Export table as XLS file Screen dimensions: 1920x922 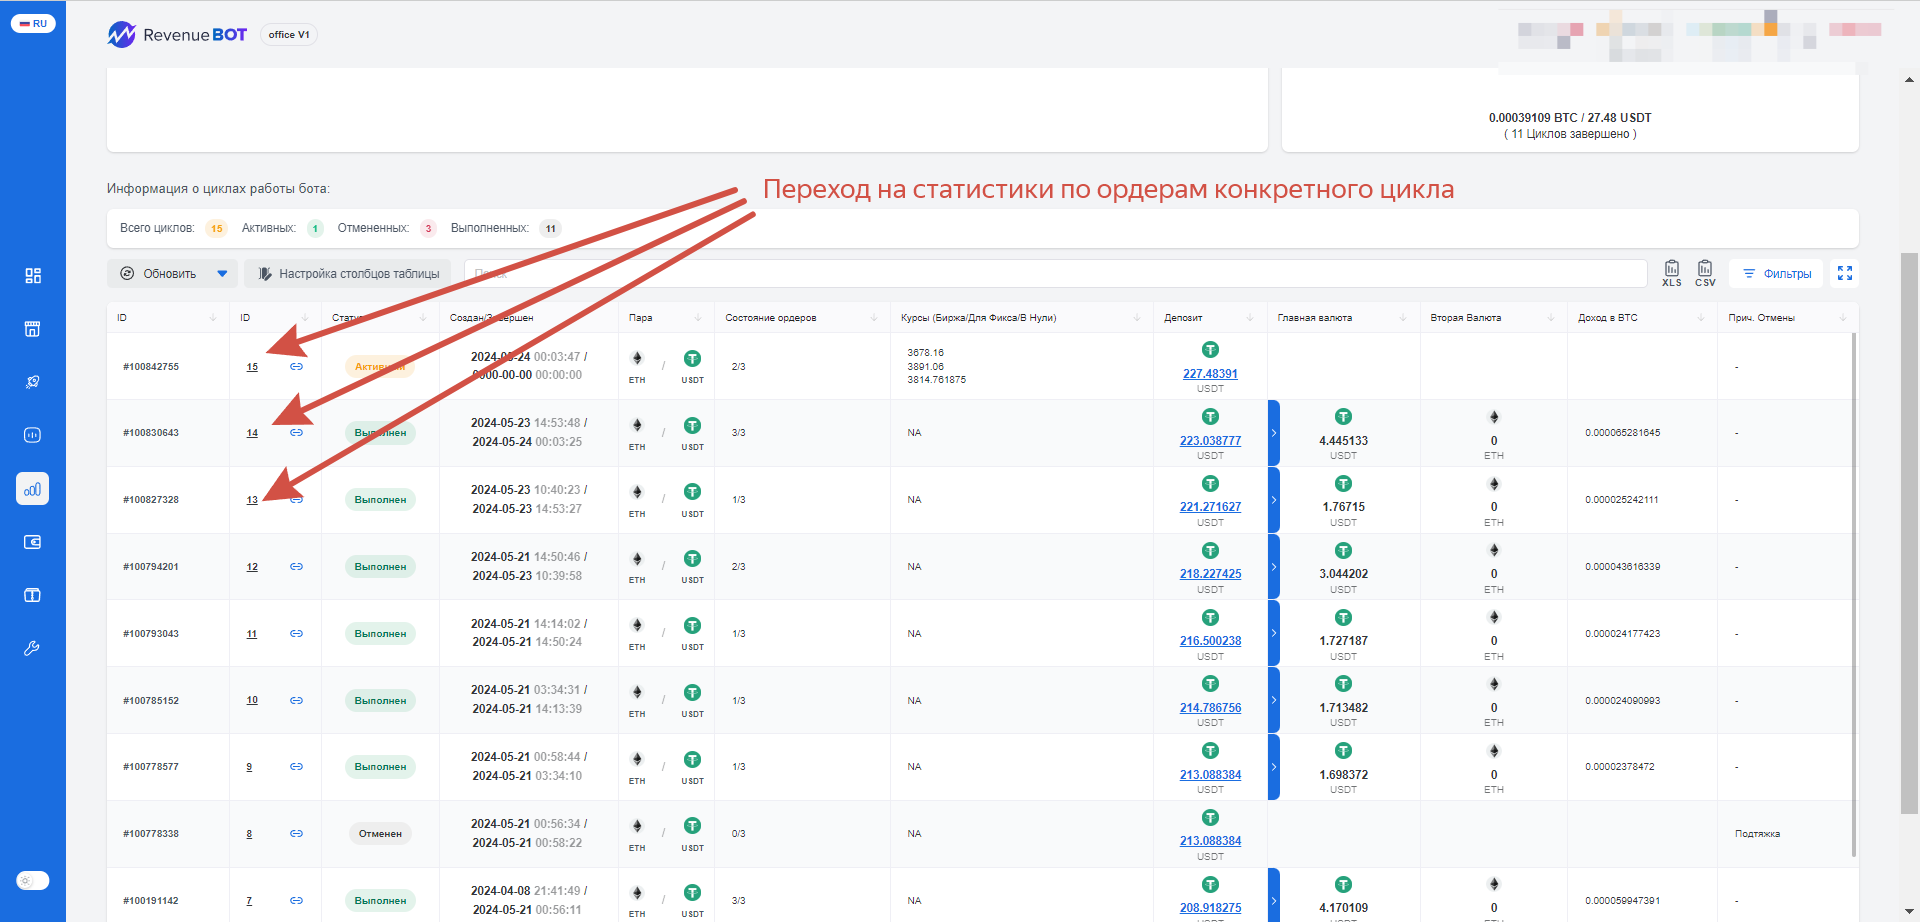pos(1672,273)
